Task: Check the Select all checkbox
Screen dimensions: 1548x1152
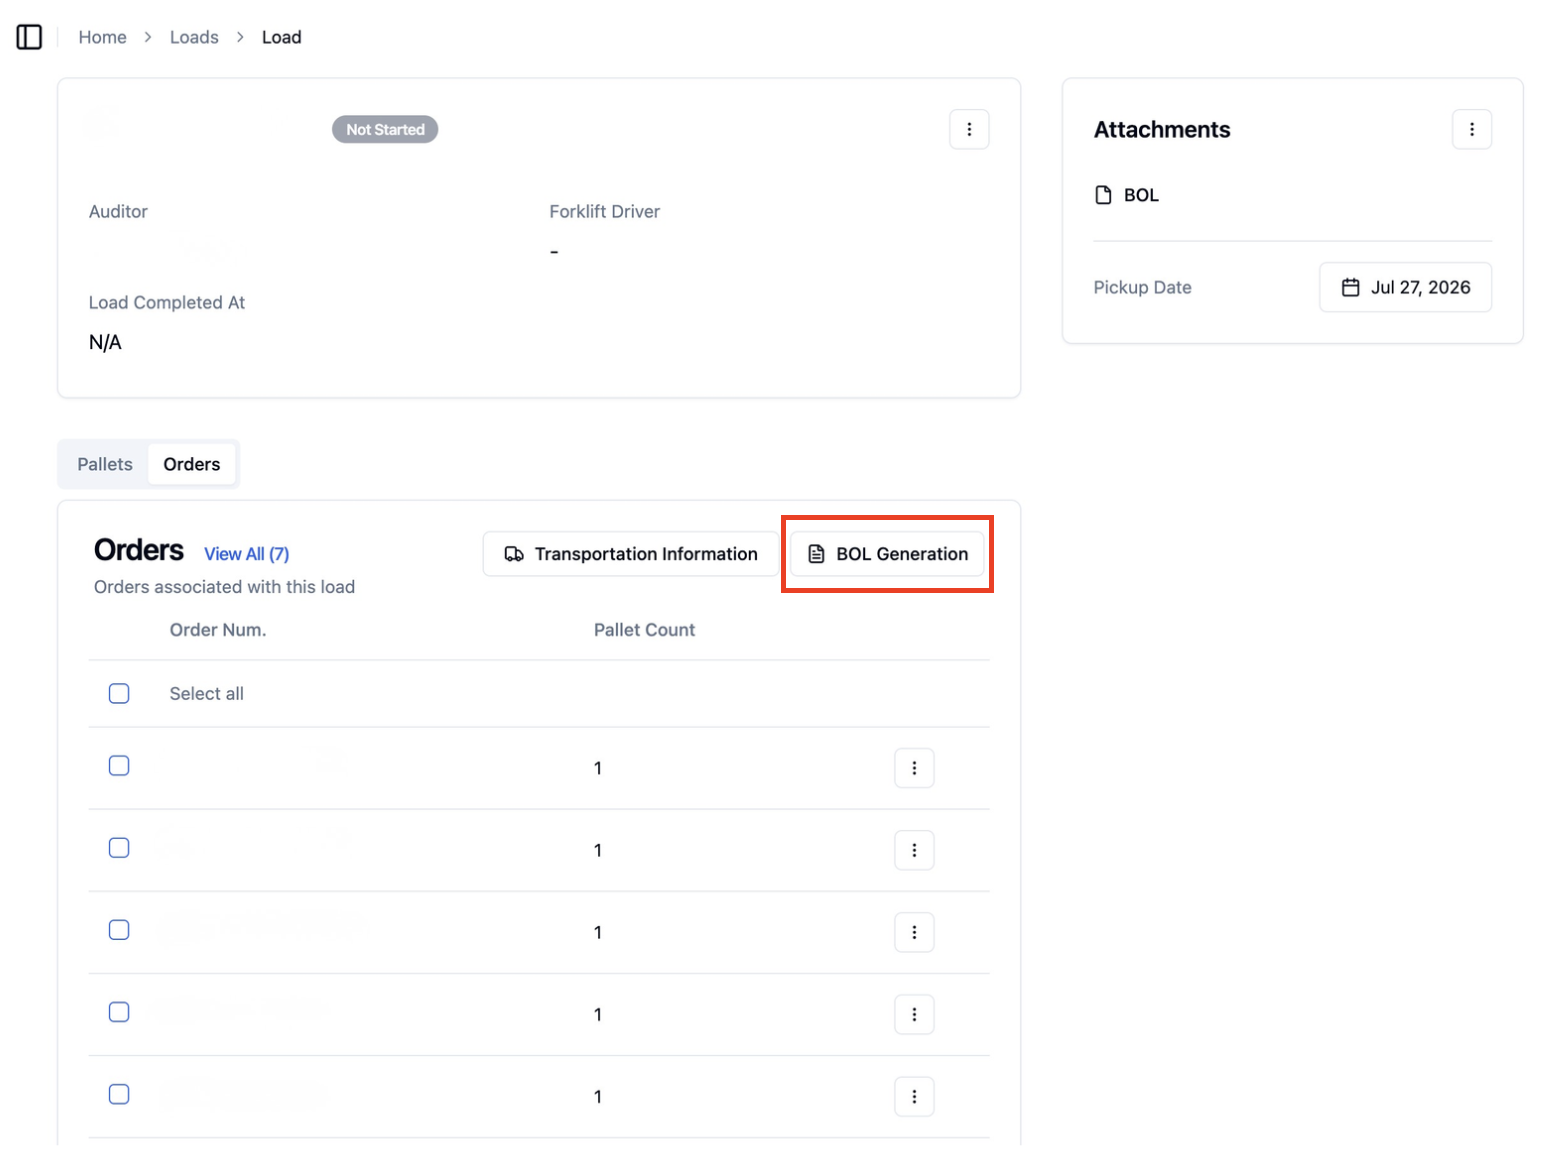Action: coord(119,693)
